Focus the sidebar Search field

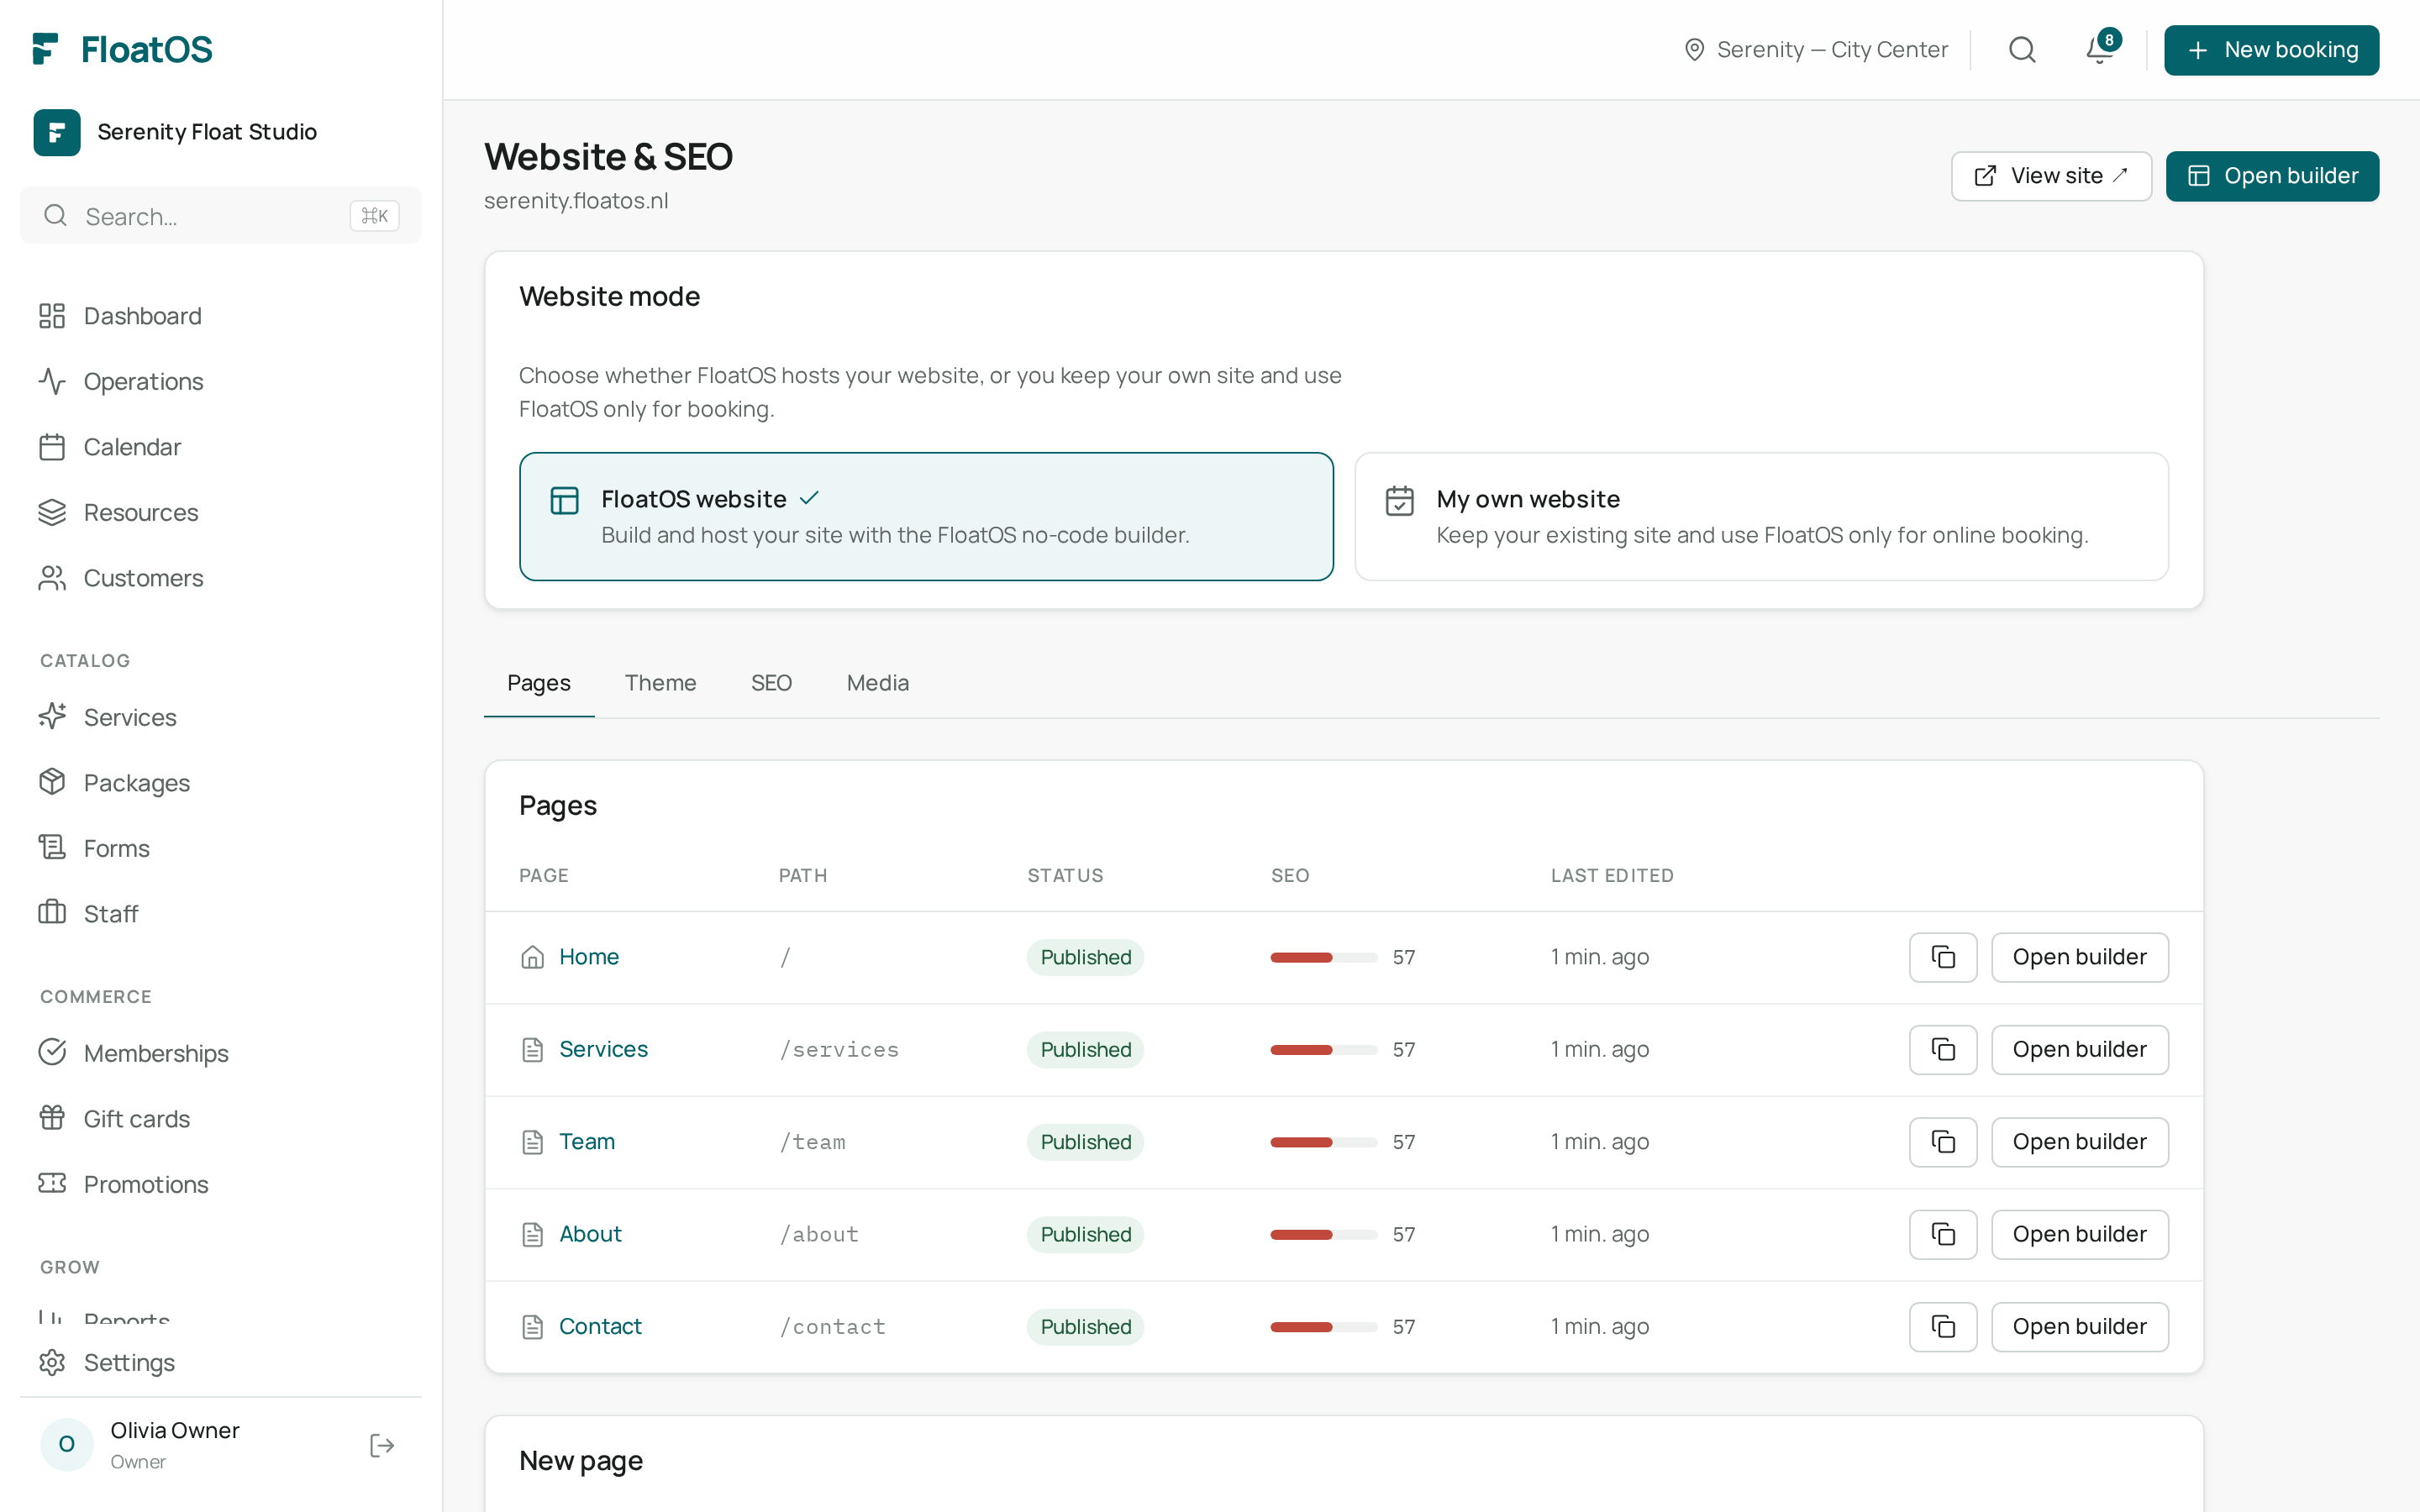click(x=221, y=216)
